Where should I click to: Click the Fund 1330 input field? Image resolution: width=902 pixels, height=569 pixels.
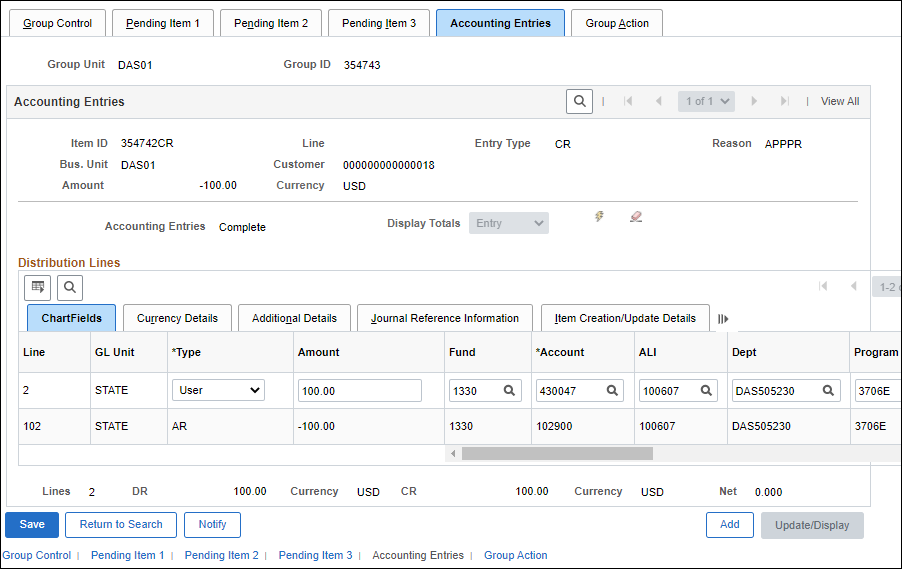[x=486, y=391]
